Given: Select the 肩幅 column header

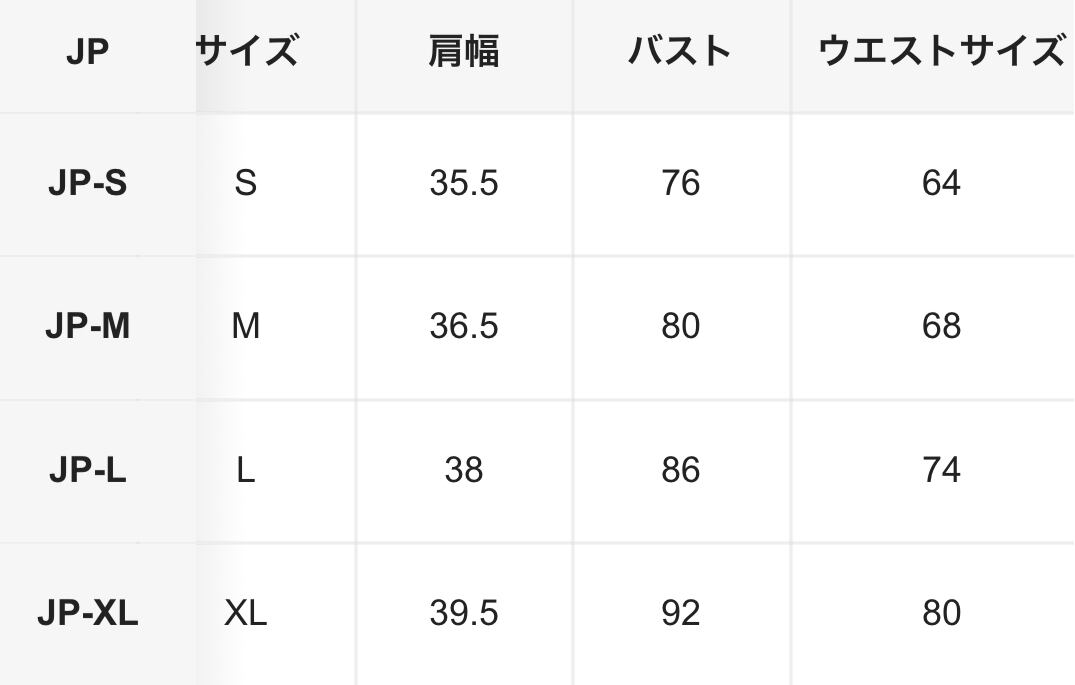Looking at the screenshot, I should pos(463,51).
